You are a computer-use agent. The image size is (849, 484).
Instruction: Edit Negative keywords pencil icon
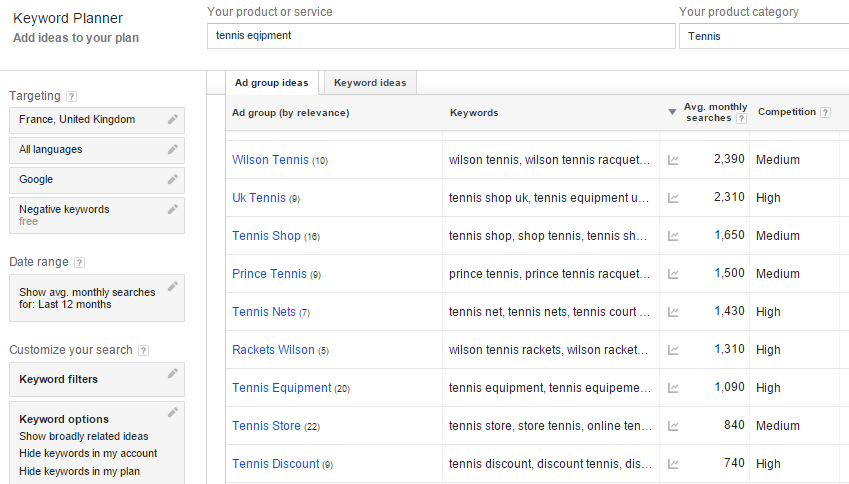point(173,209)
